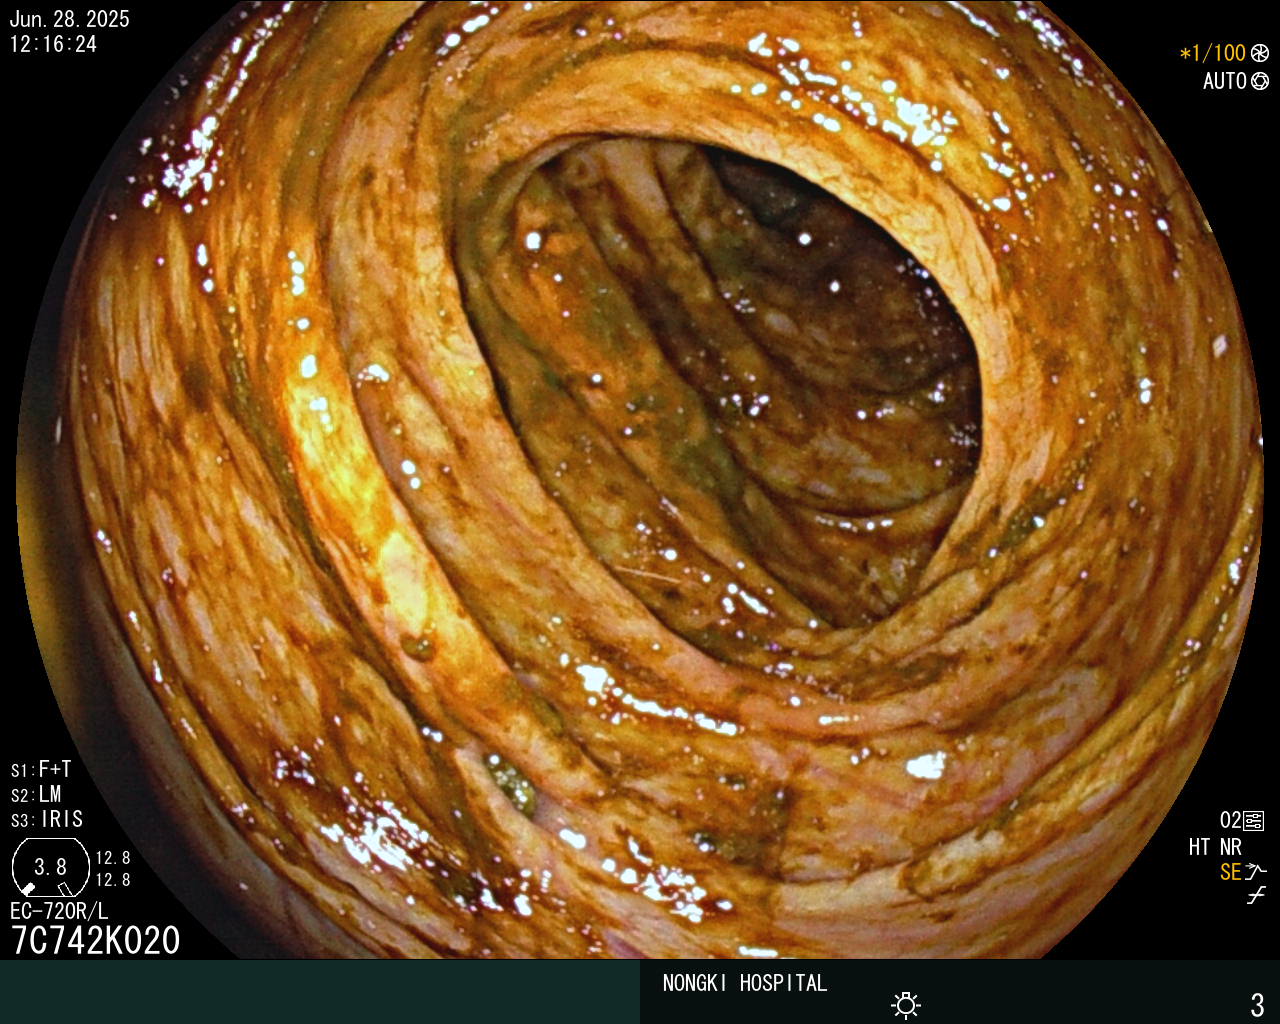Click the scope tip diagram showing 3.8

point(50,867)
